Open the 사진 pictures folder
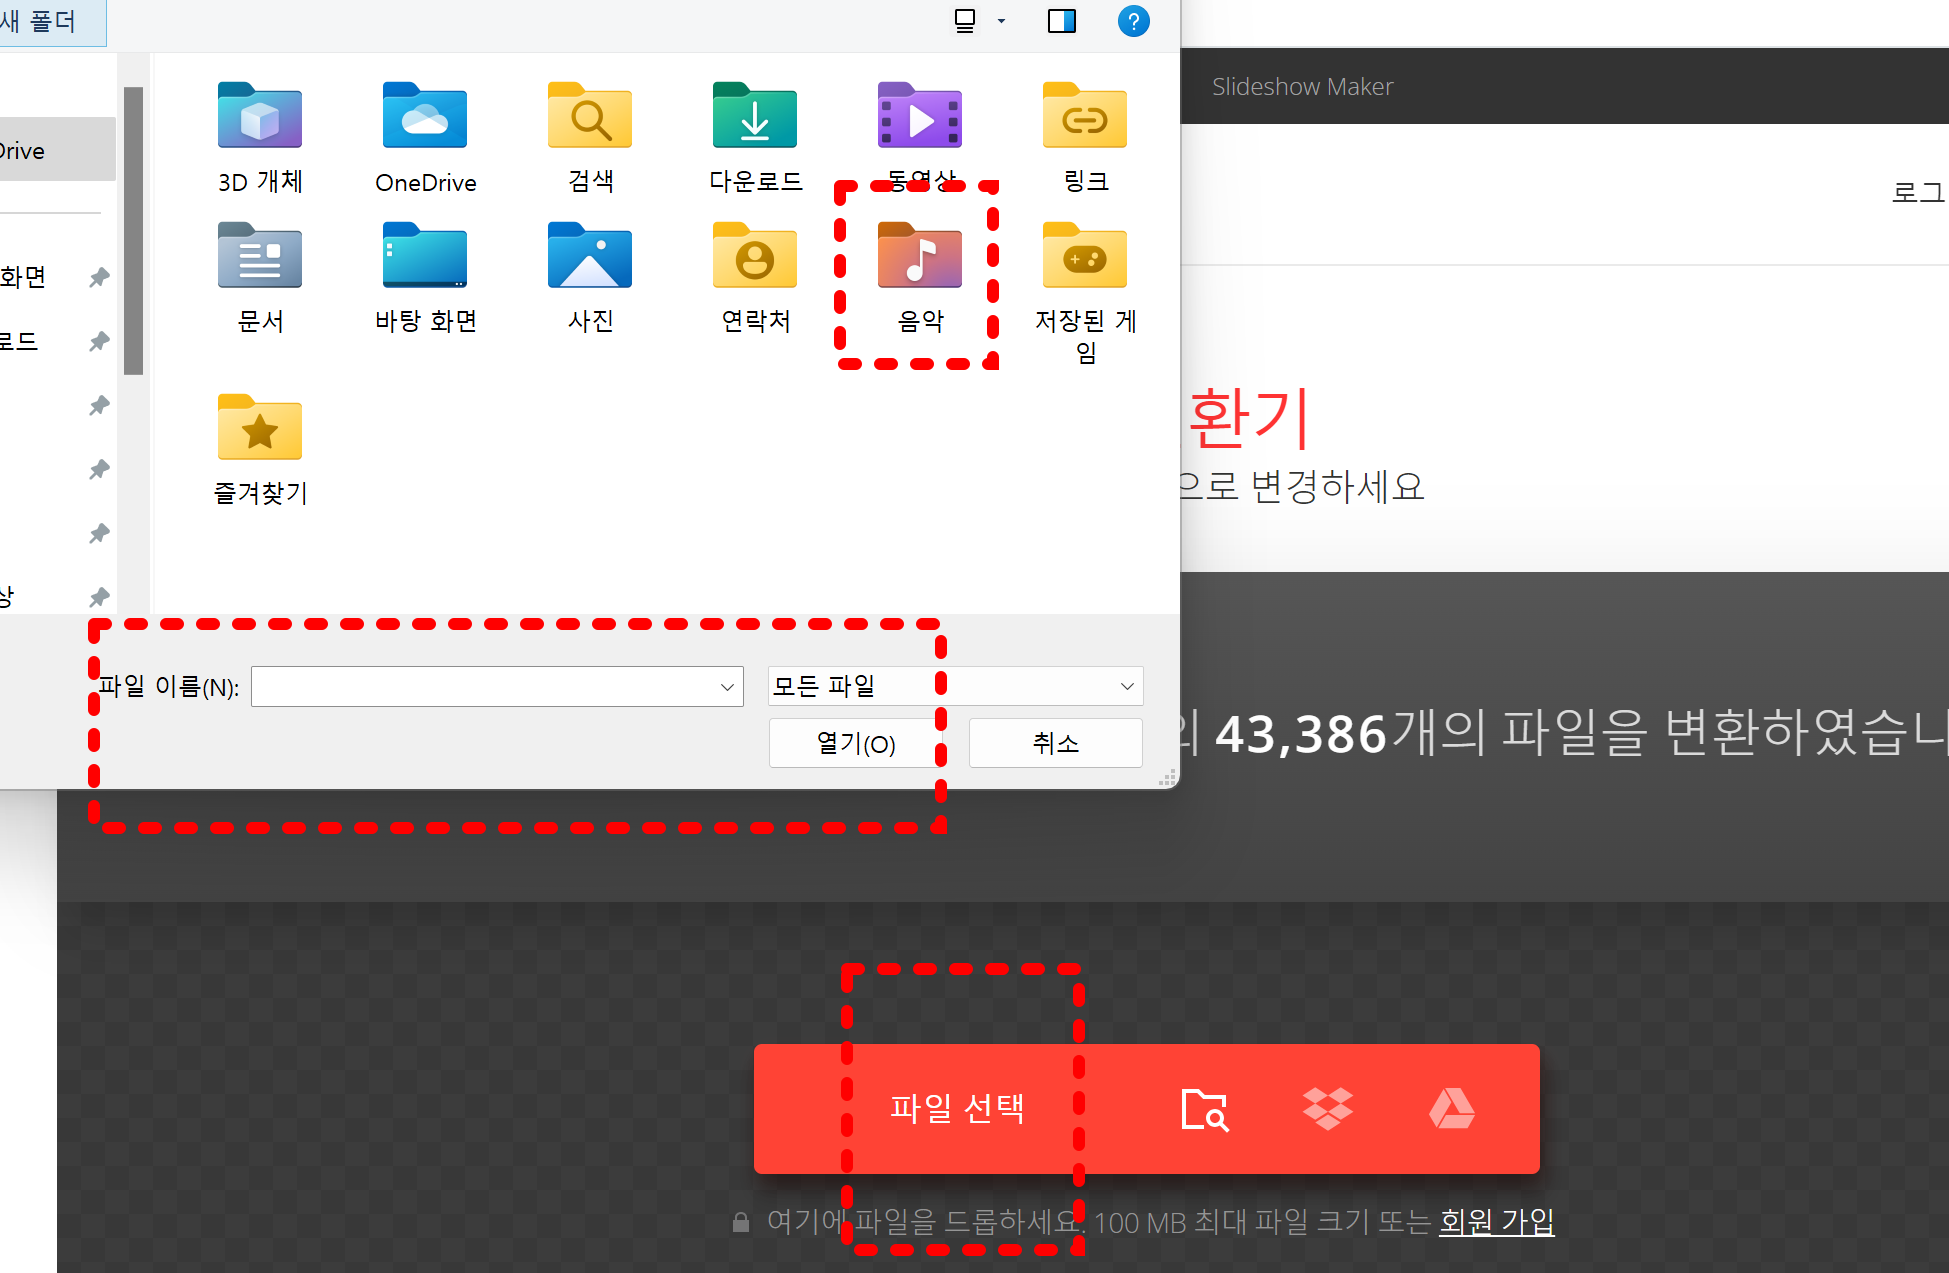Image resolution: width=1949 pixels, height=1273 pixels. click(590, 258)
